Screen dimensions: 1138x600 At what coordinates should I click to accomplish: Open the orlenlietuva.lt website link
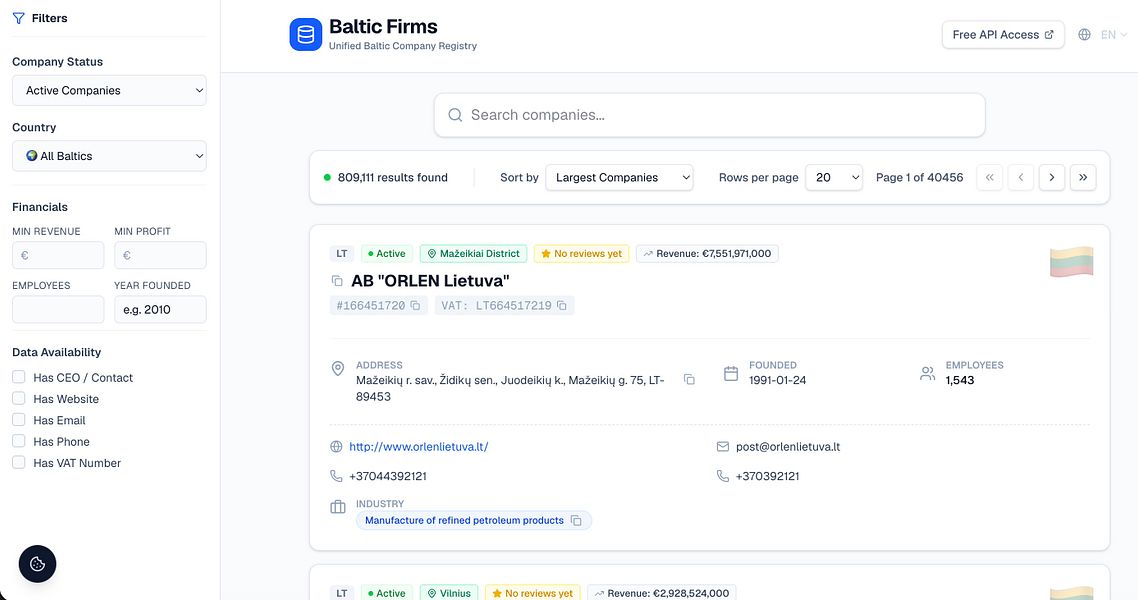pyautogui.click(x=419, y=447)
